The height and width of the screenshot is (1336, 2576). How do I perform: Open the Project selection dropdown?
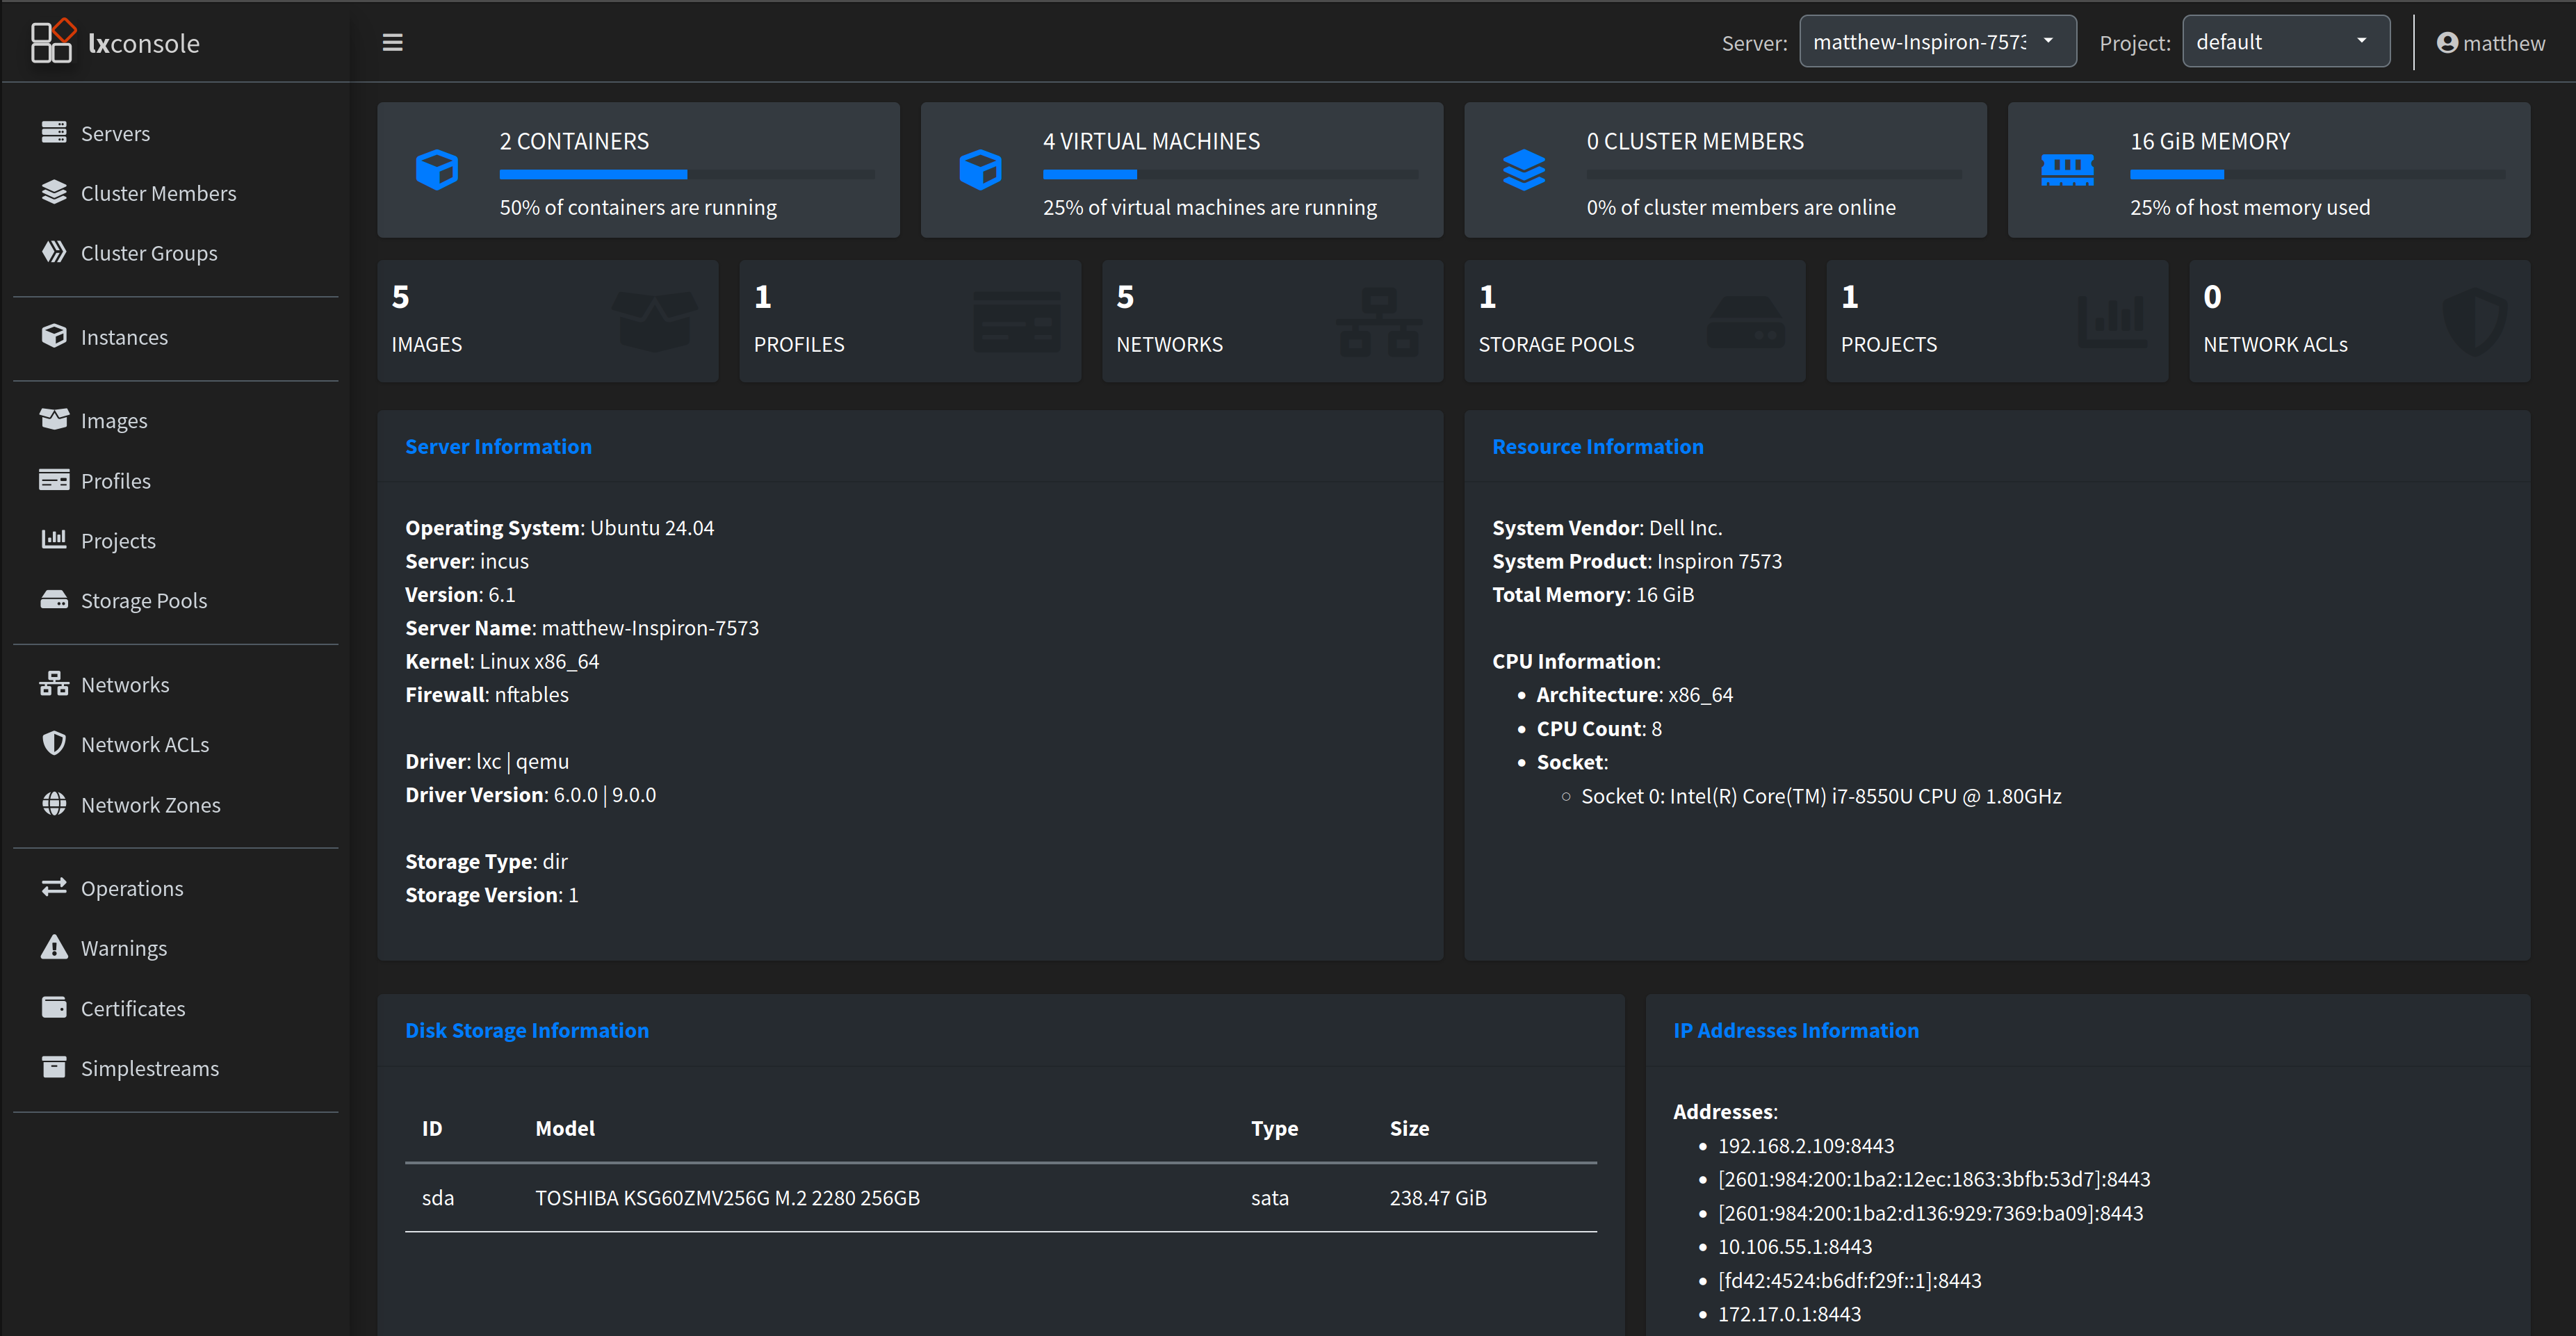pos(2286,42)
